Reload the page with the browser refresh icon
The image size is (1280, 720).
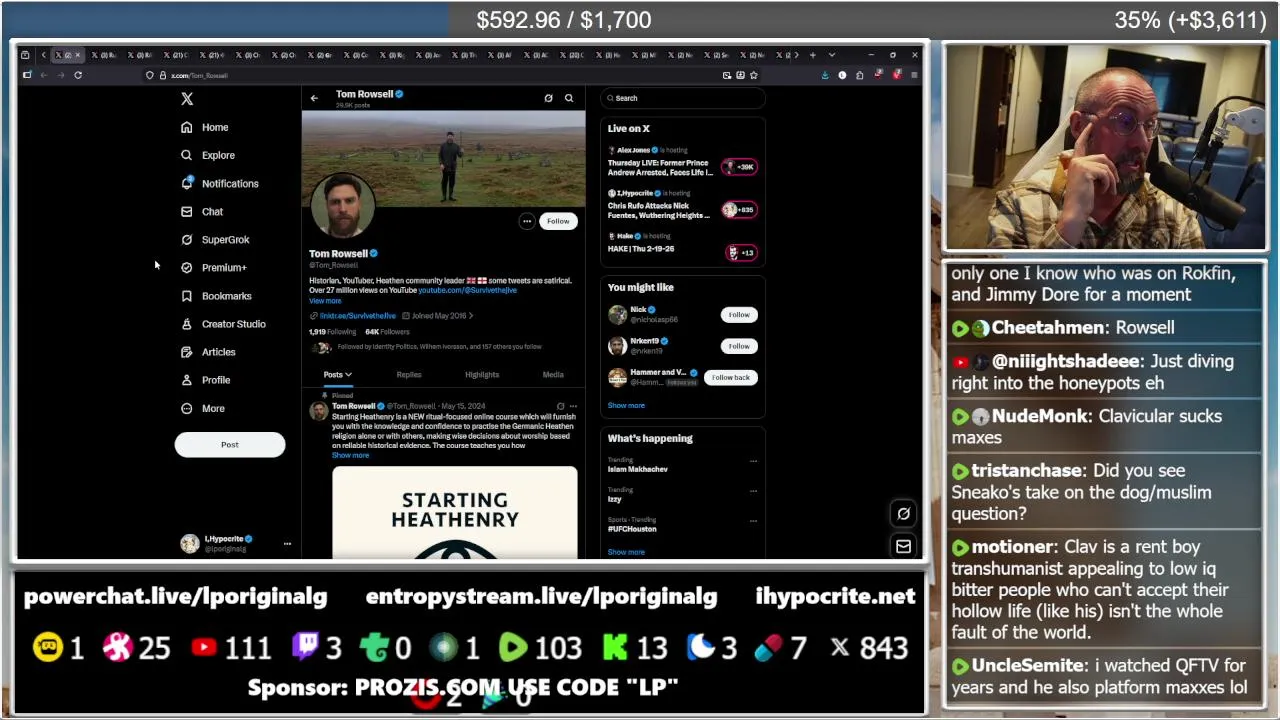click(x=78, y=75)
